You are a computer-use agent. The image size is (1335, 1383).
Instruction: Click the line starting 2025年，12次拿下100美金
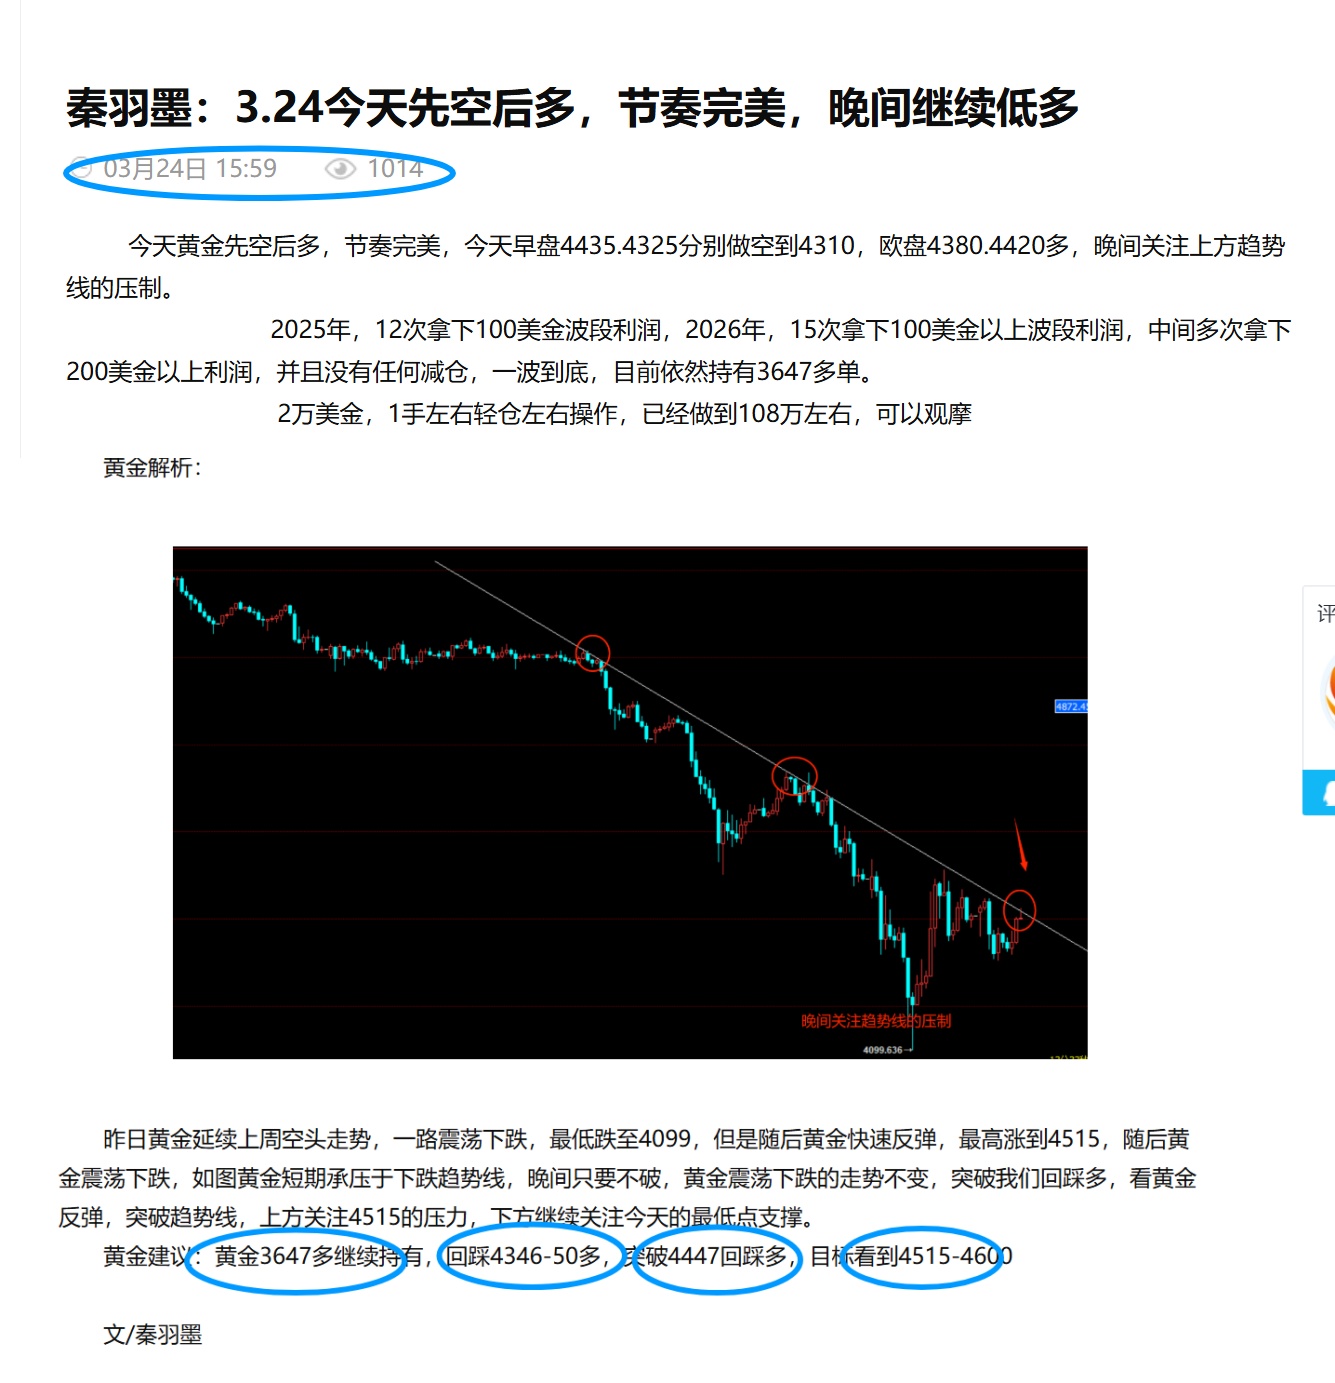(x=781, y=330)
